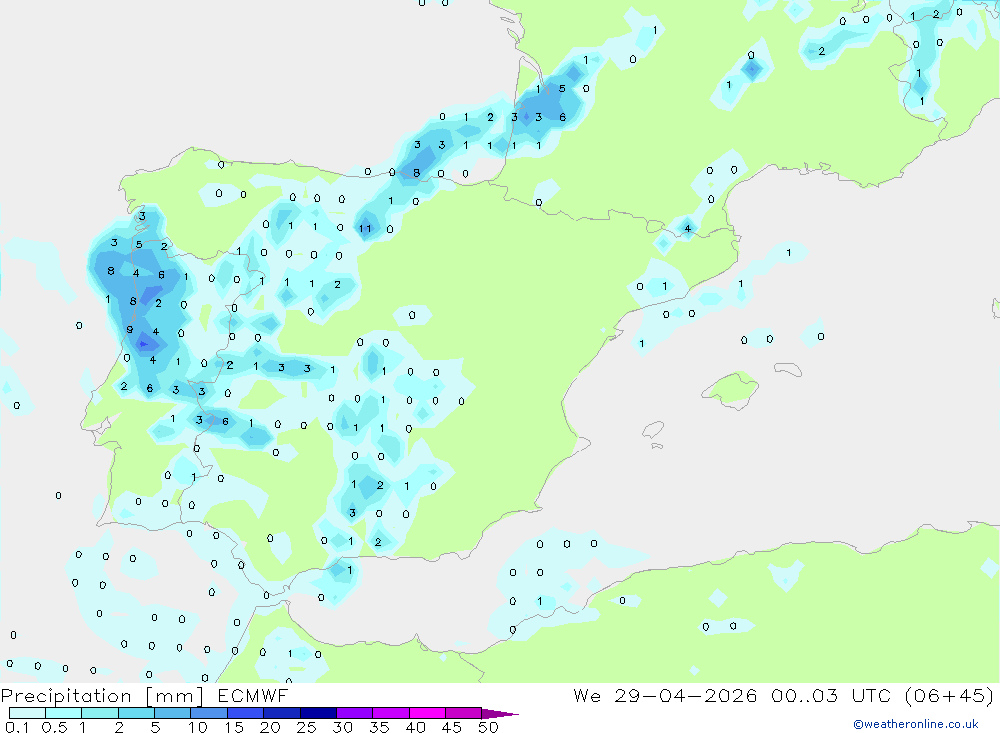
Task: Click the 'Precipitation' title word
Action: (x=66, y=696)
